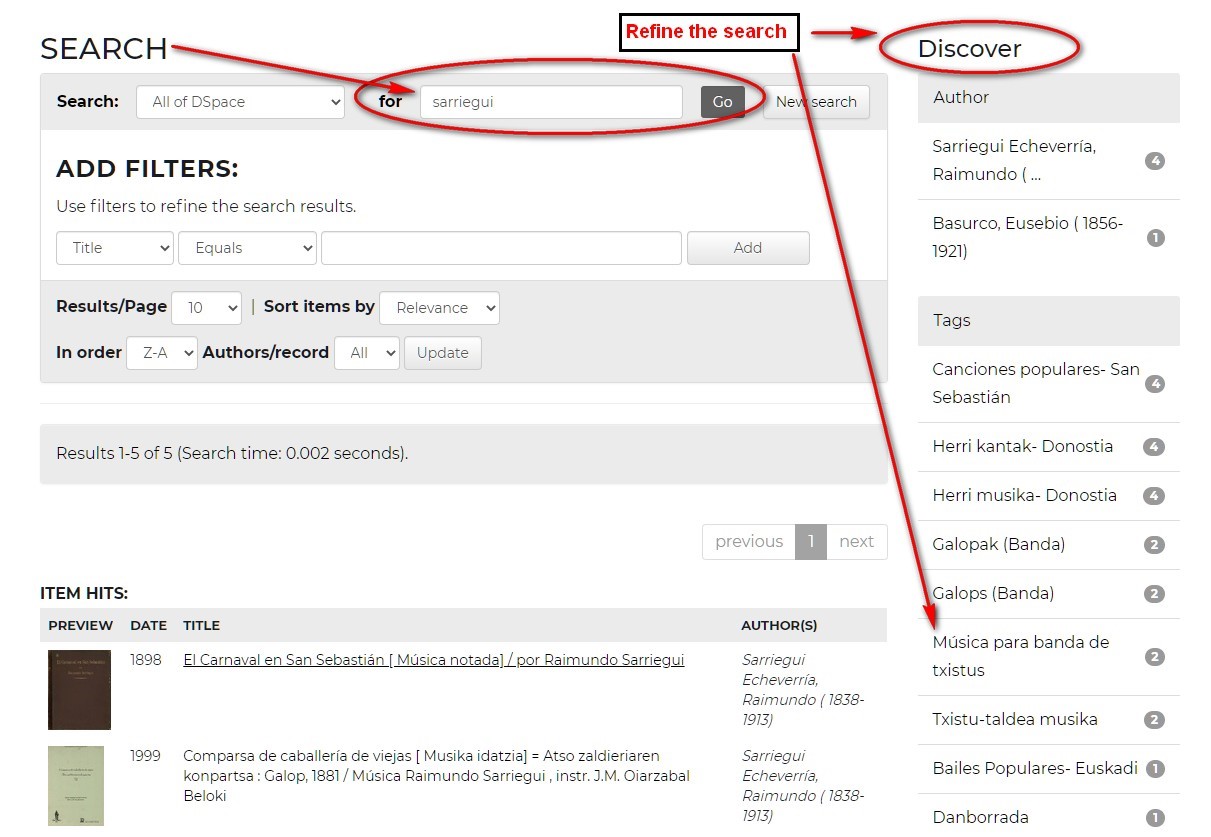The width and height of the screenshot is (1211, 837).
Task: Select the 'Herri kantak- Donostia' tag
Action: [x=1022, y=447]
